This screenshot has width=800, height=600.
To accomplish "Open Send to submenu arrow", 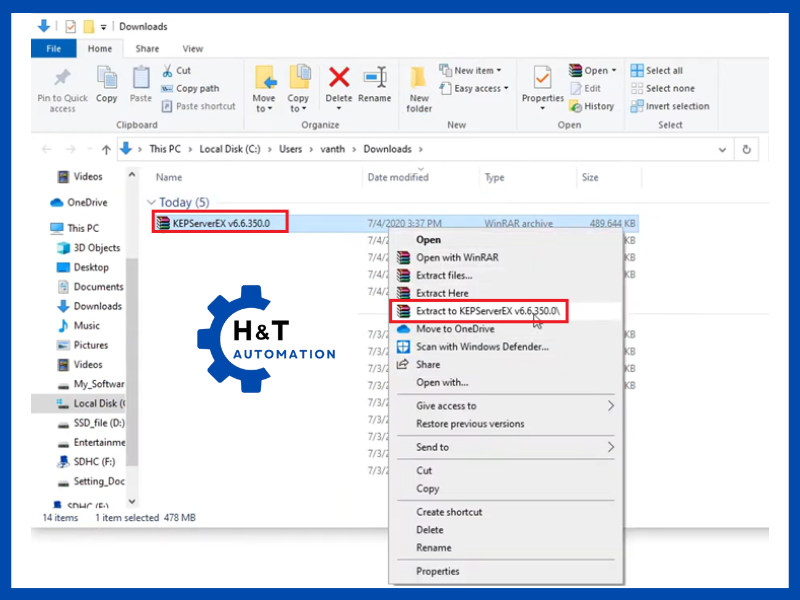I will tap(610, 447).
